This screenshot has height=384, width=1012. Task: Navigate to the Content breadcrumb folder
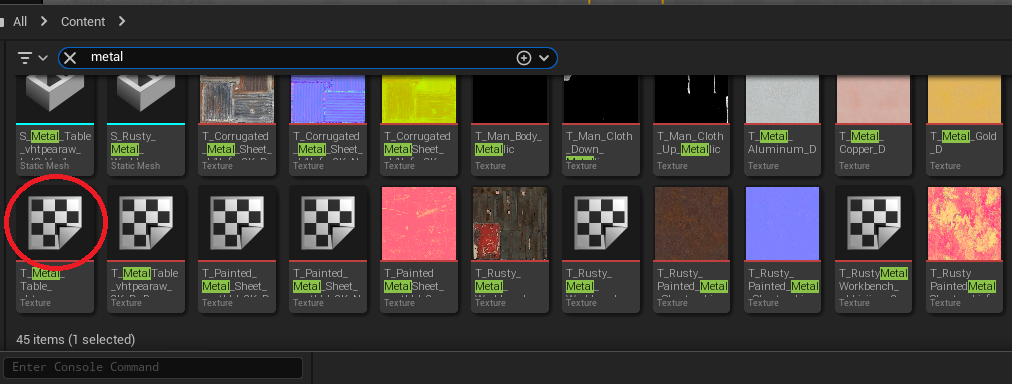(83, 22)
